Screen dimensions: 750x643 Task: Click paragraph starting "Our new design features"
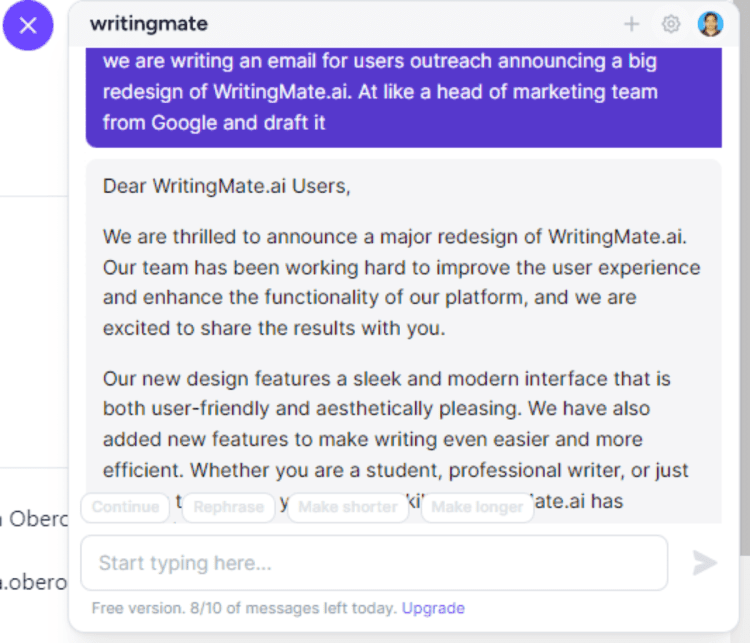(x=402, y=424)
